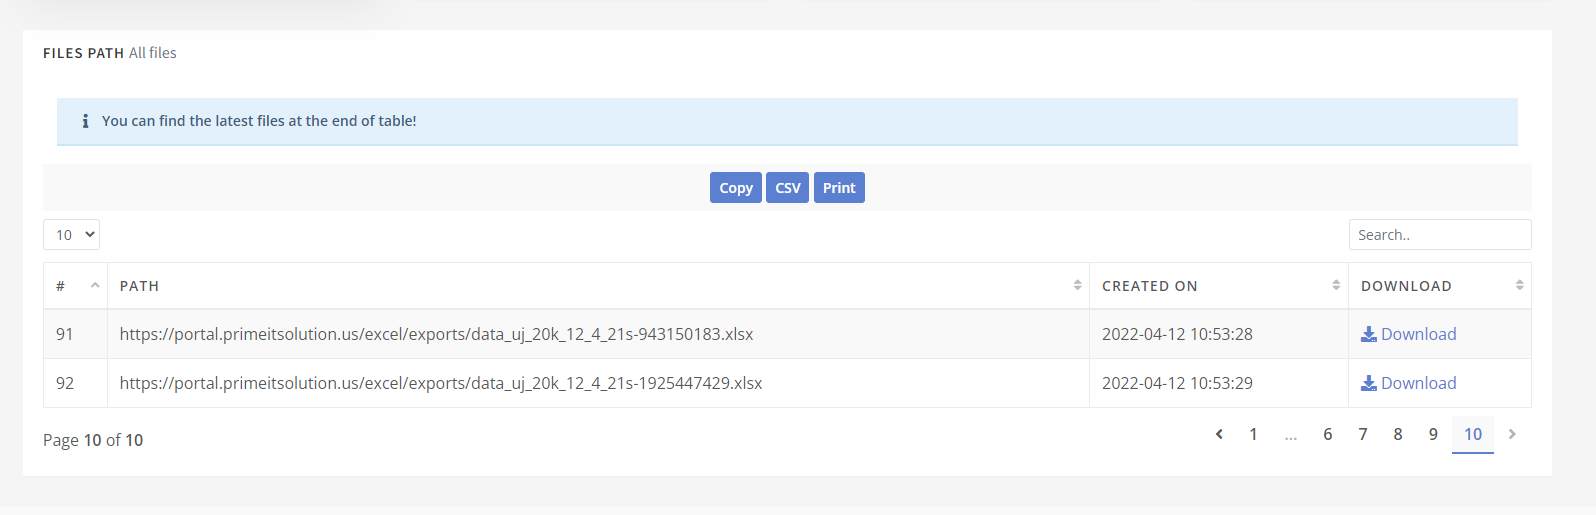Sort by the # column arrow
Screen dimensions: 1596x515
pyautogui.click(x=95, y=285)
